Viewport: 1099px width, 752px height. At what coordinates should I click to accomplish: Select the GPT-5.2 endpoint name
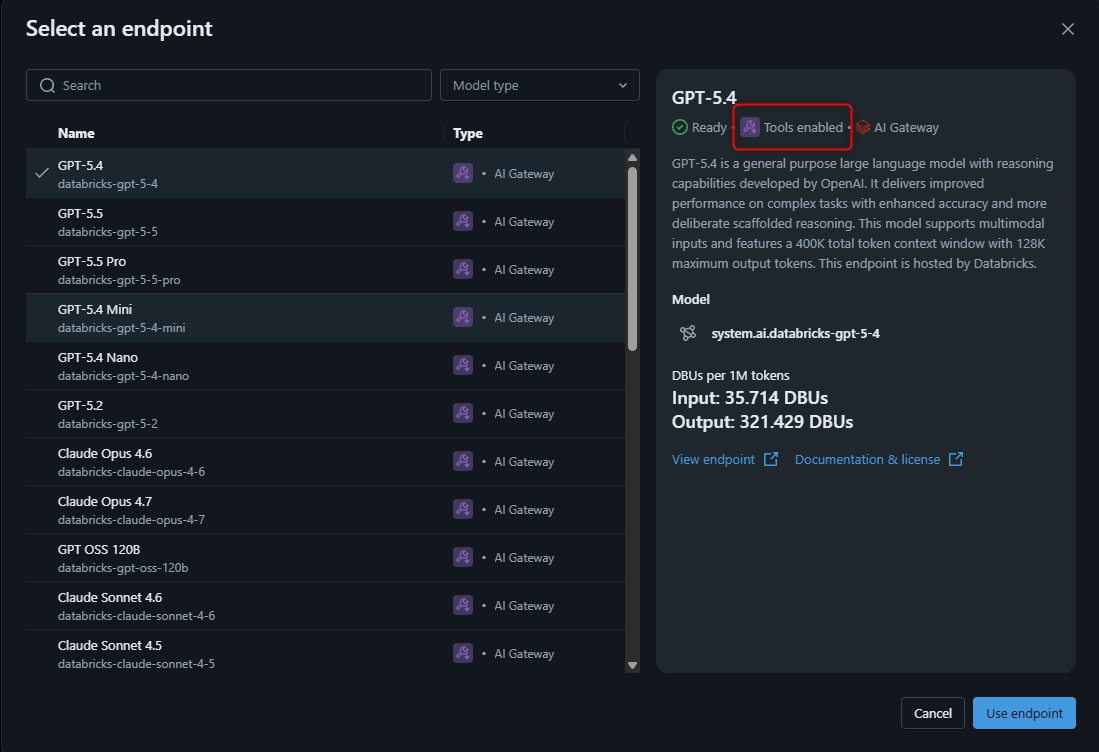pos(80,405)
